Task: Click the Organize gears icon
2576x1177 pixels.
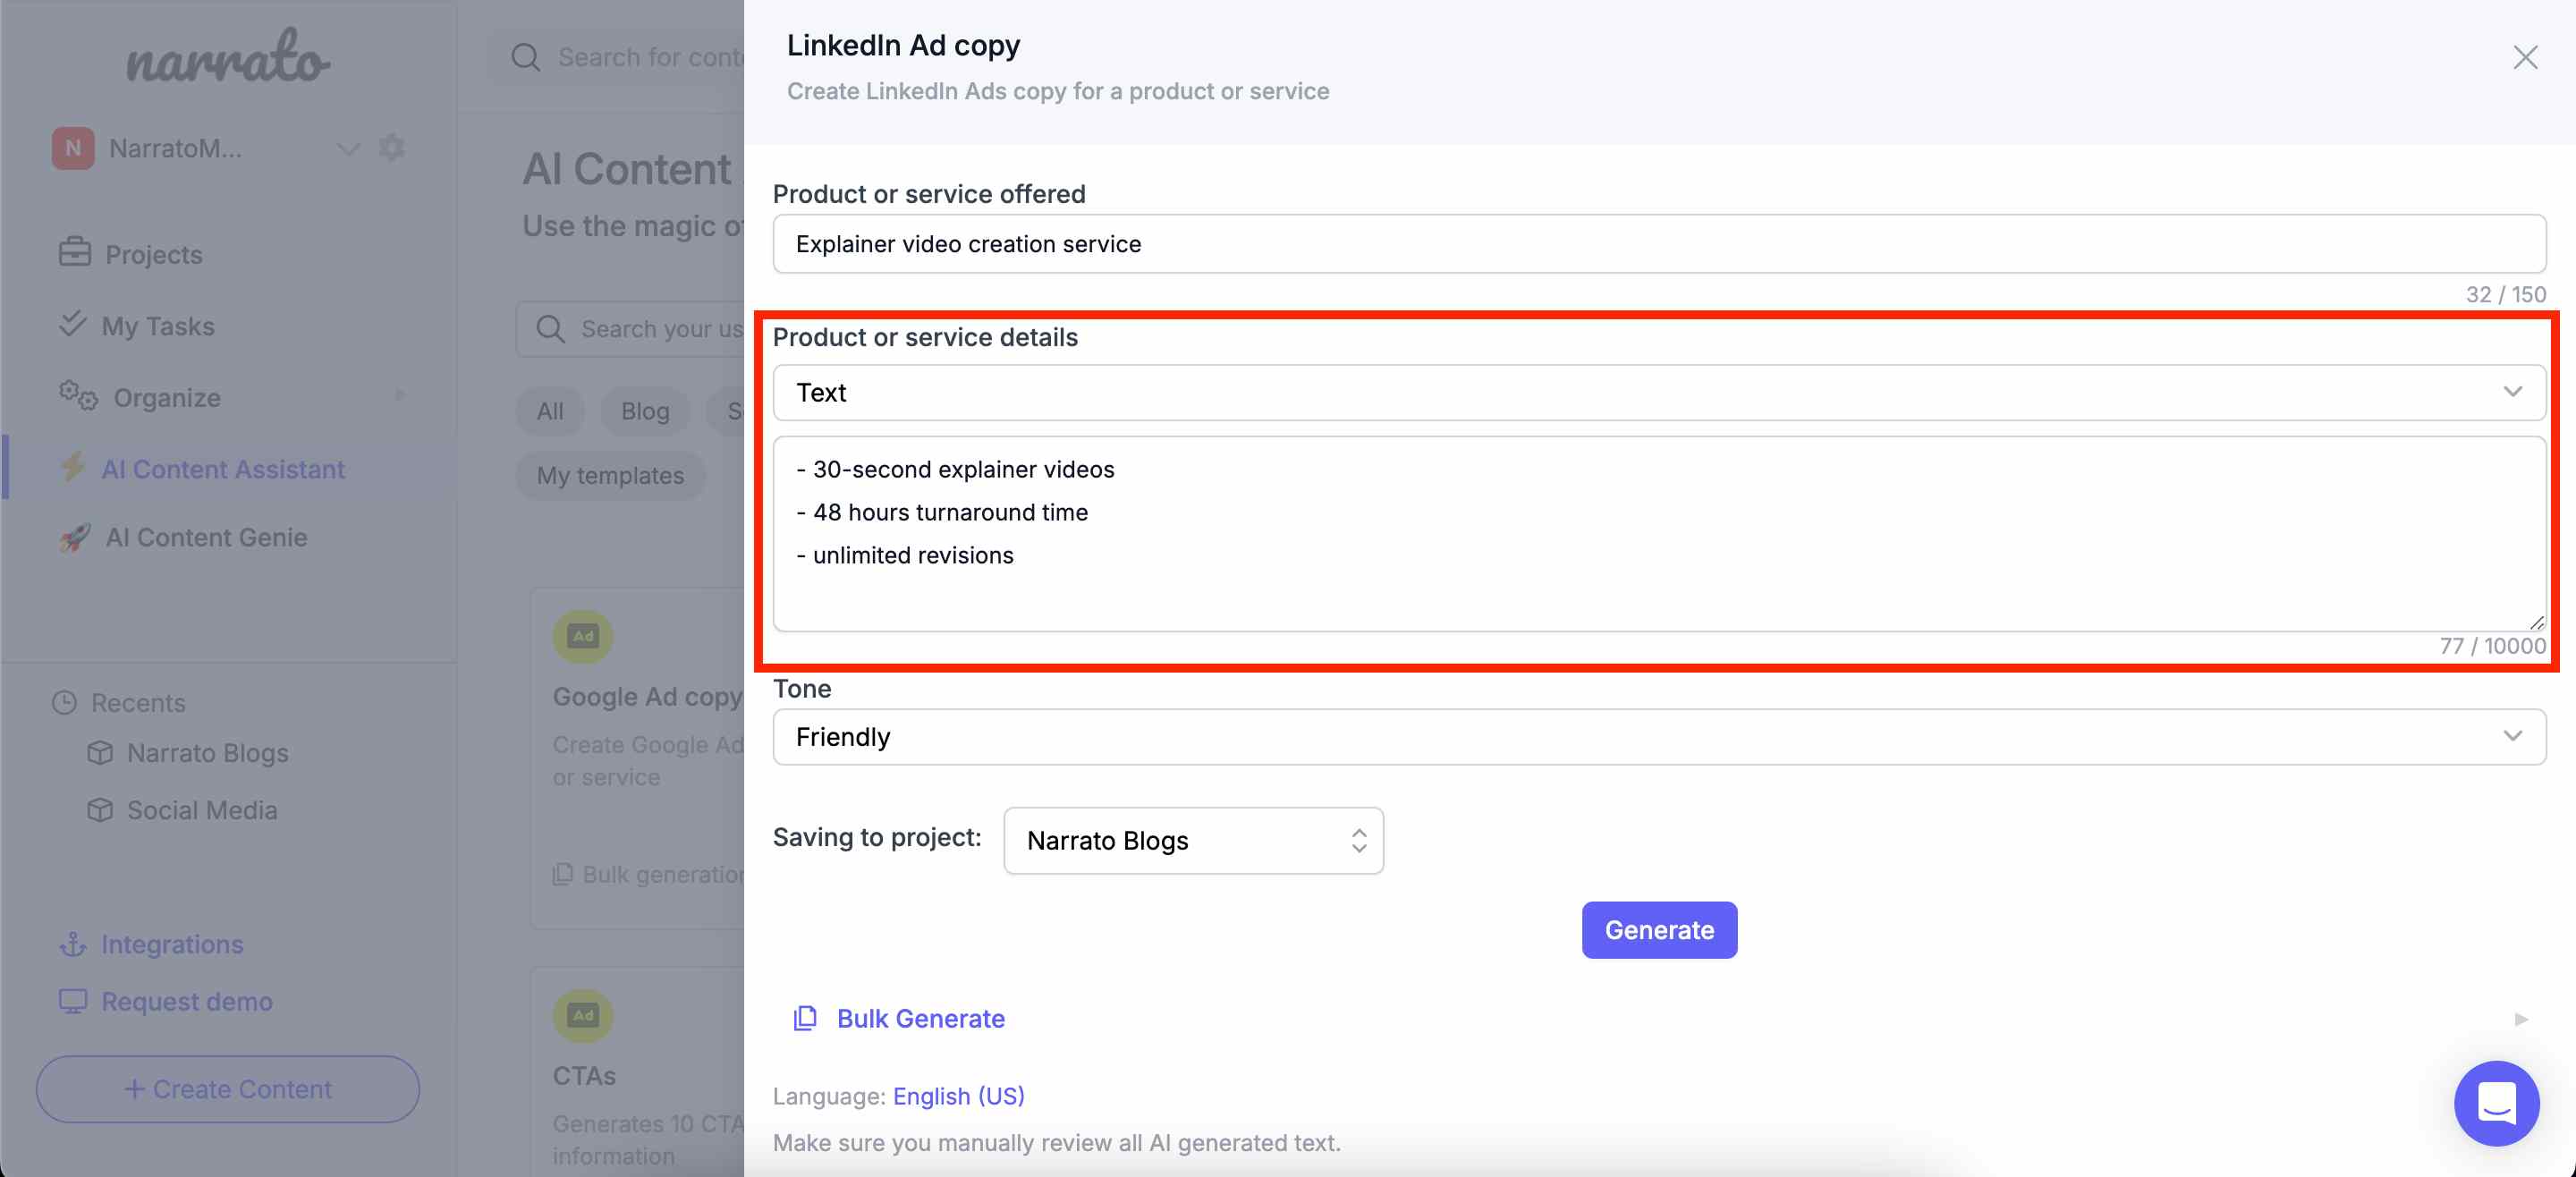Action: click(x=78, y=396)
